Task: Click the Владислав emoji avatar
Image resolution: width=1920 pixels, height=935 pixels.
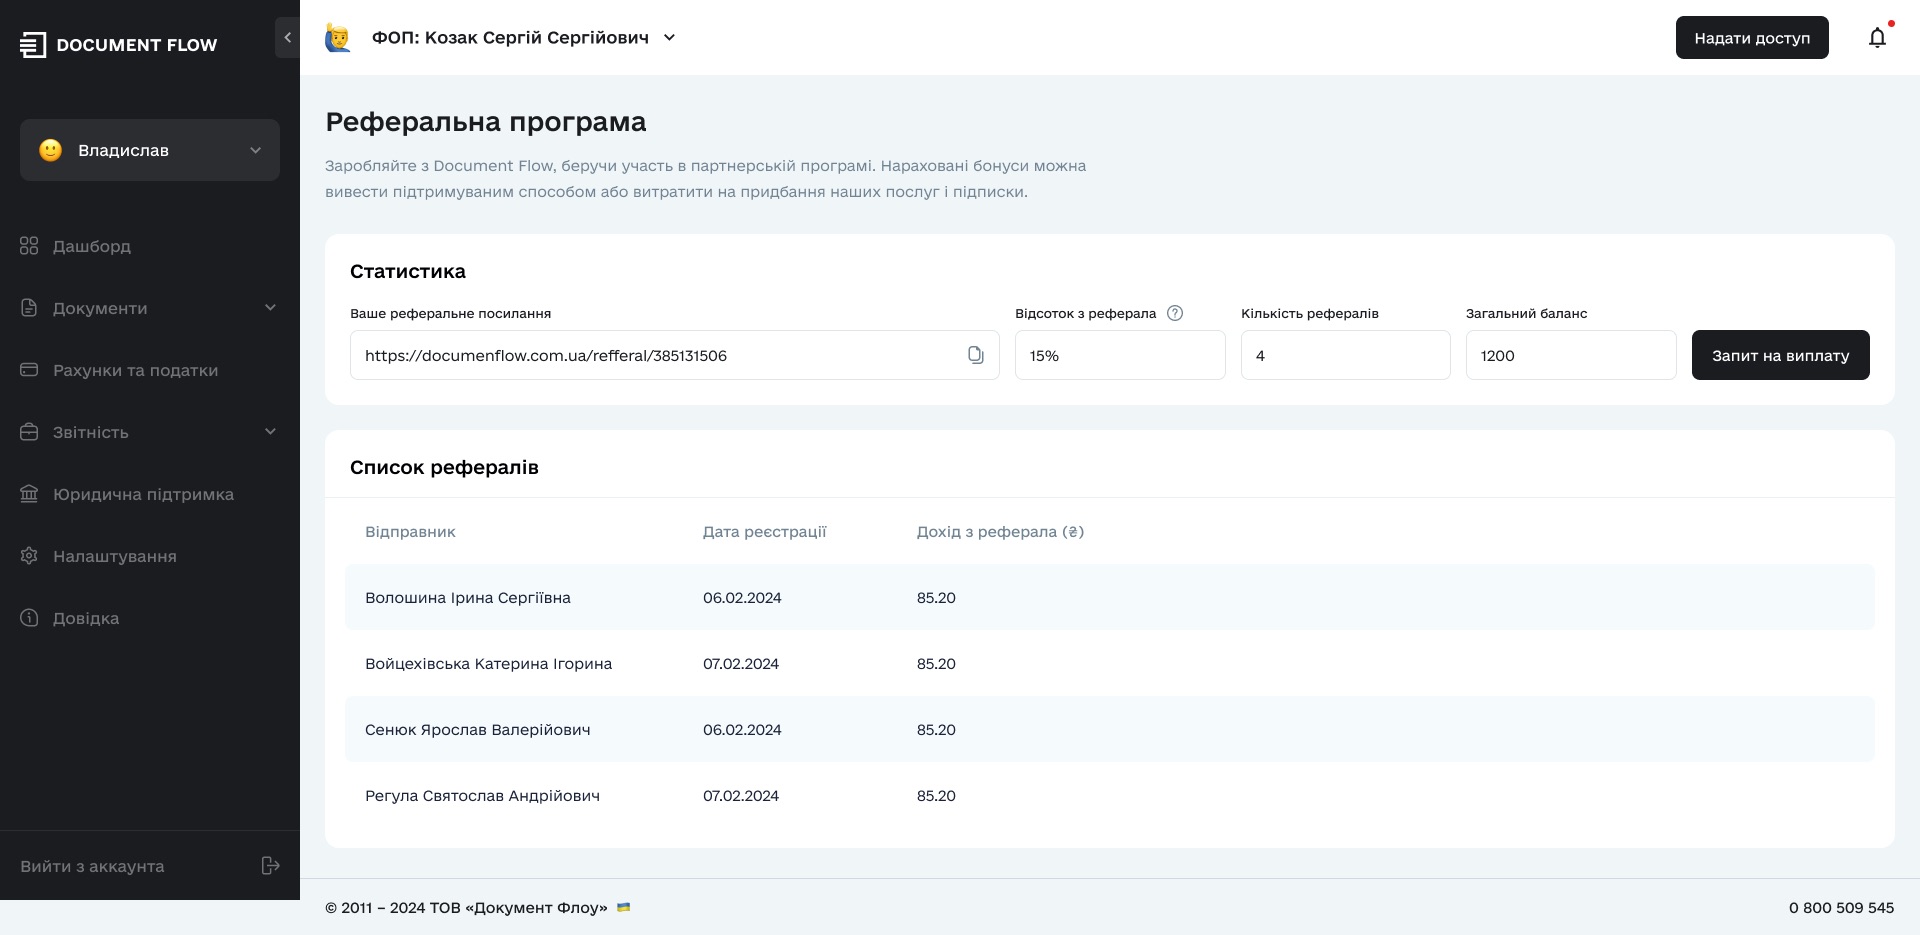Action: [51, 150]
